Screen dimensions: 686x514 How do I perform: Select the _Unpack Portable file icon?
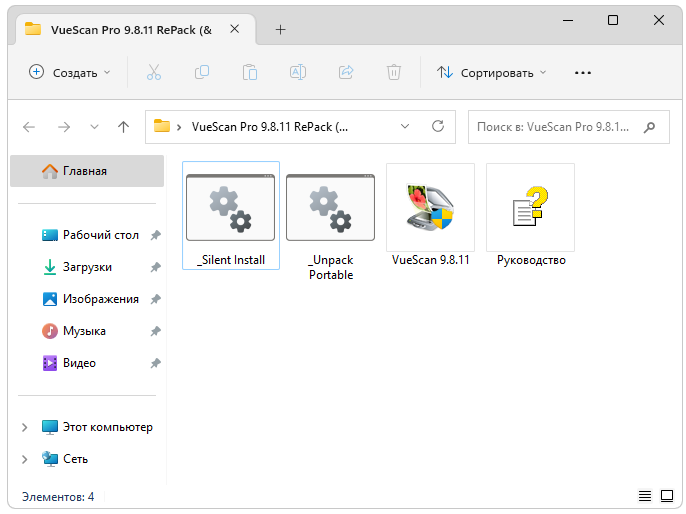coord(330,207)
